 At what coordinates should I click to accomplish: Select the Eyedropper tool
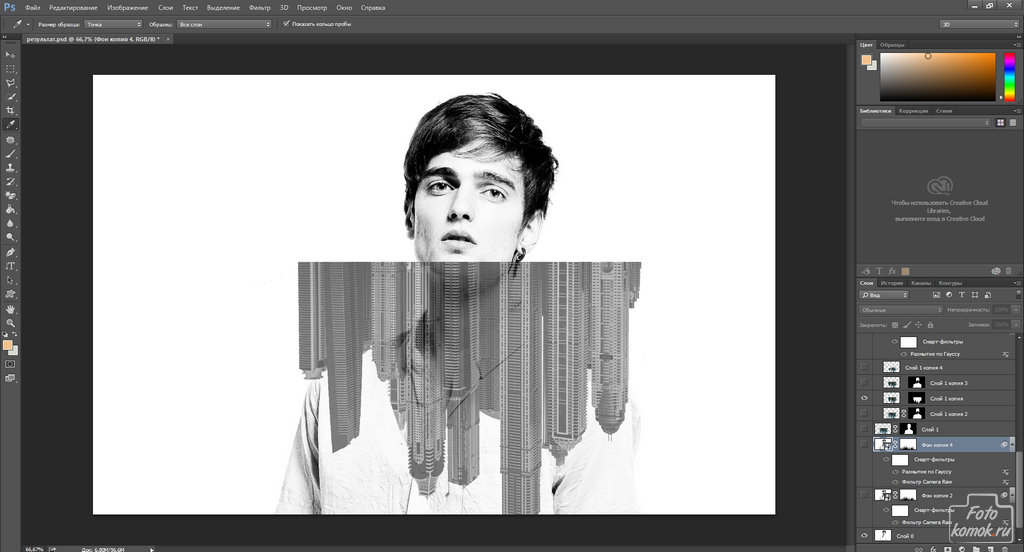[11, 125]
